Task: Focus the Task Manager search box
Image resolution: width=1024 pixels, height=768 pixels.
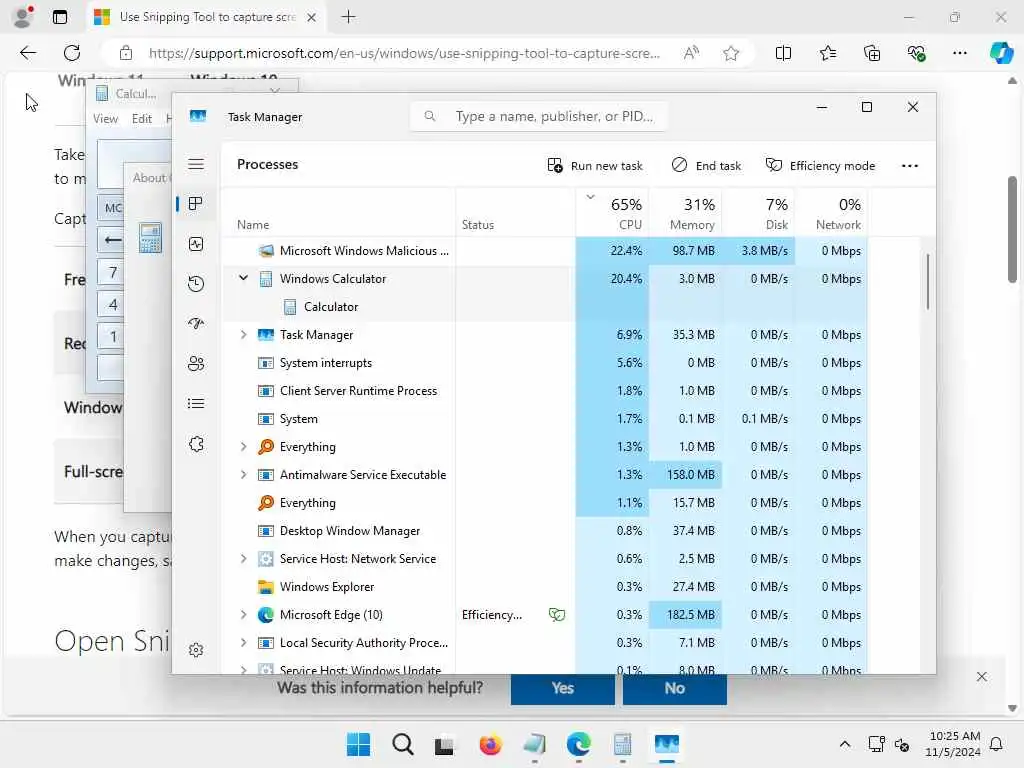Action: [539, 116]
